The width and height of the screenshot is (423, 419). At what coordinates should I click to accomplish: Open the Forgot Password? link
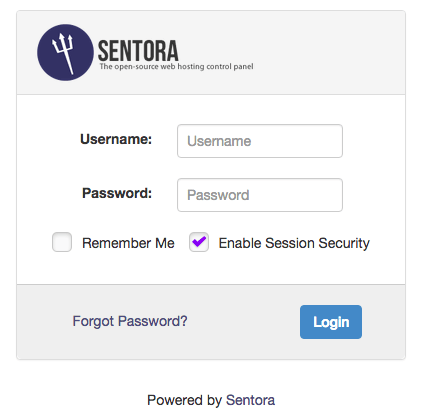click(x=130, y=321)
